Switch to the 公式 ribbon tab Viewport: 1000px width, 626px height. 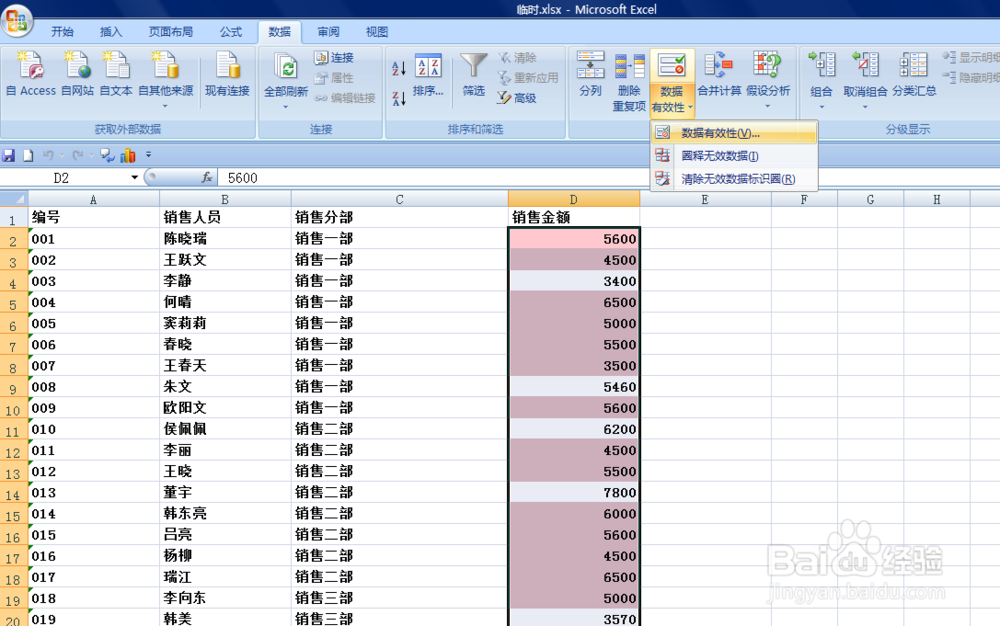click(230, 31)
